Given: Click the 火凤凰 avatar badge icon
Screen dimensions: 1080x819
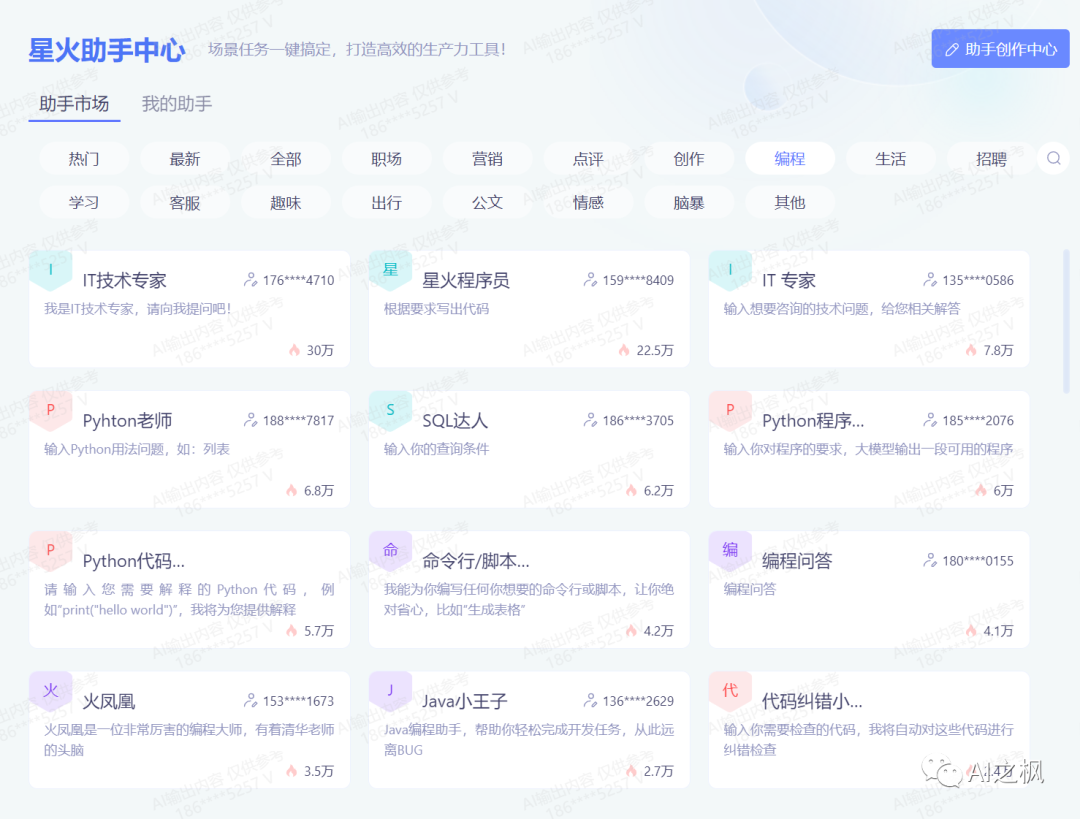Looking at the screenshot, I should 50,690.
